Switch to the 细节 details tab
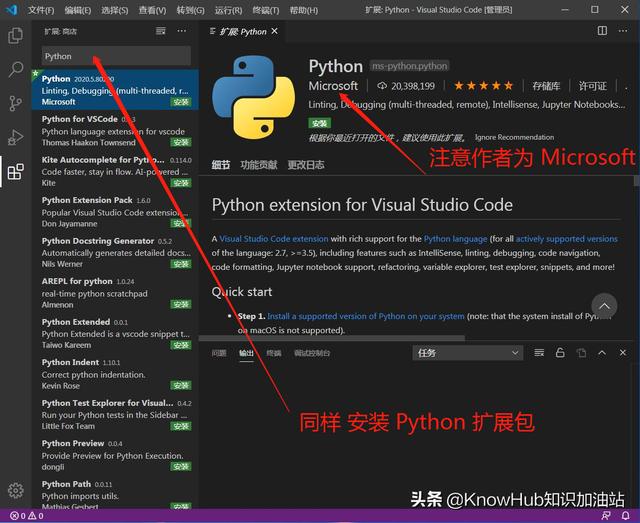This screenshot has height=523, width=640. [x=220, y=165]
